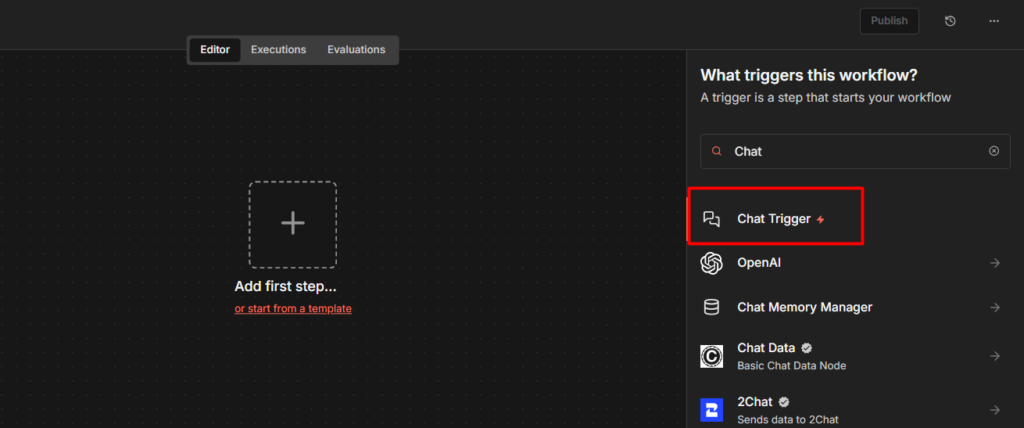Select the Chat Data node label
The width and height of the screenshot is (1024, 428).
click(766, 348)
